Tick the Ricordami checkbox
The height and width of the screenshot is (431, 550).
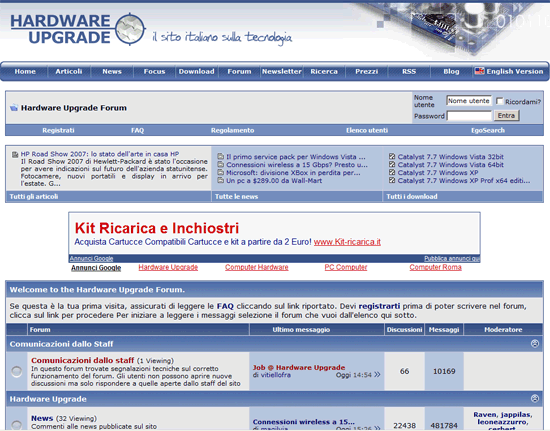[x=499, y=101]
